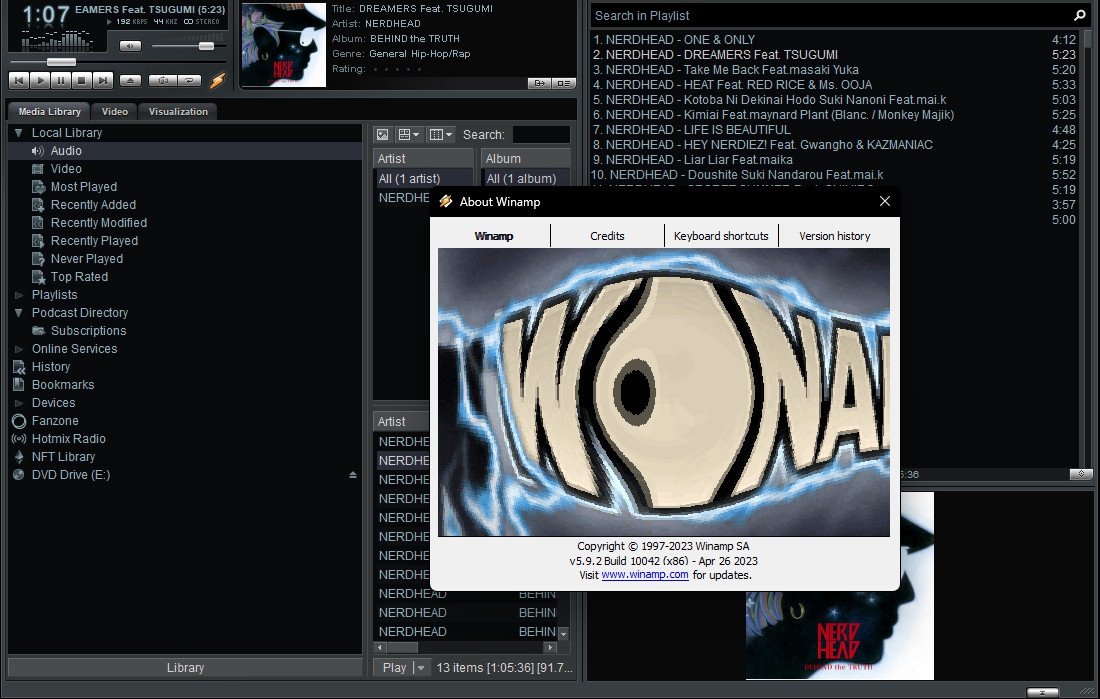Open the dropdown arrow beside the Play button
Viewport: 1100px width, 699px height.
pyautogui.click(x=421, y=668)
